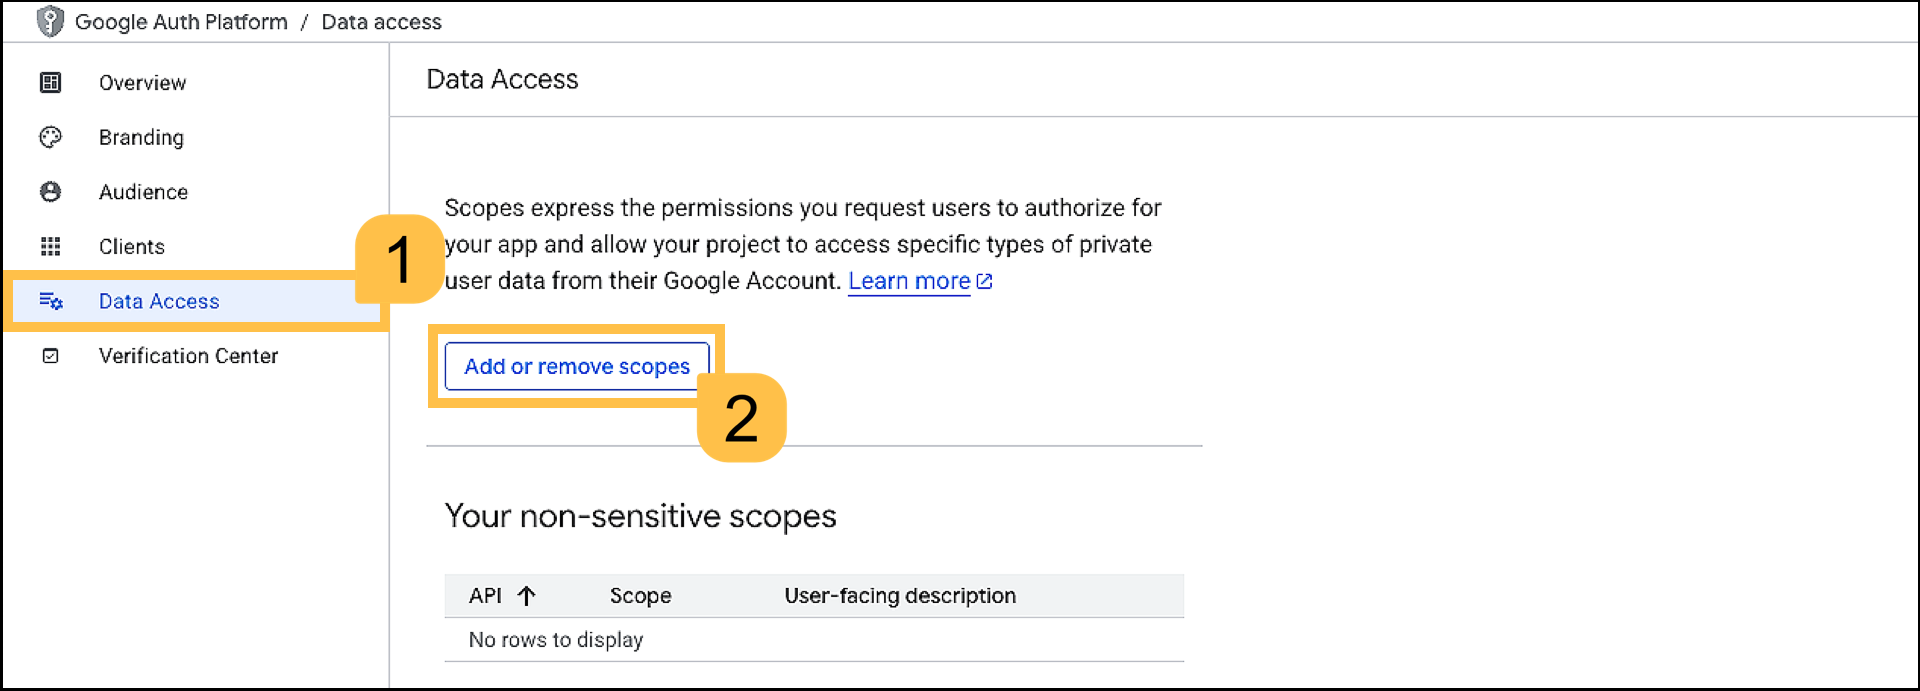Click the Data Access settings icon
1920x691 pixels.
(51, 301)
